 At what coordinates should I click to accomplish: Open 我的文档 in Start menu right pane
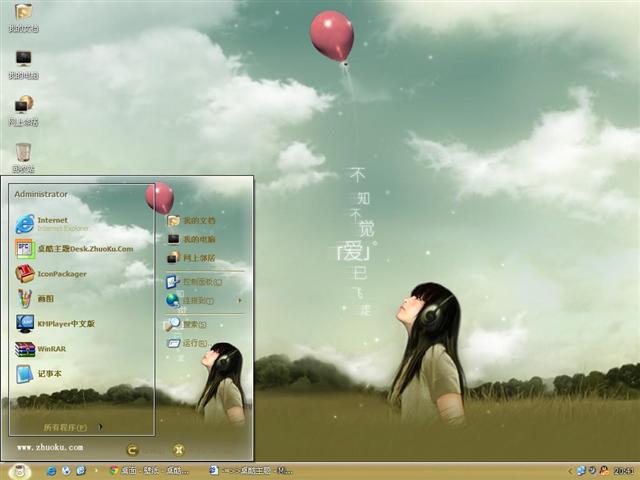(191, 220)
